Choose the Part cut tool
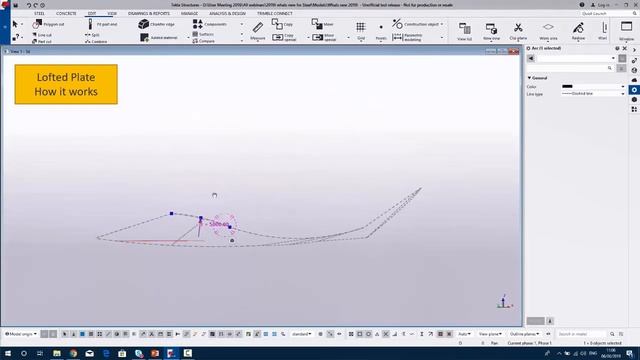The width and height of the screenshot is (640, 360). 42,41
